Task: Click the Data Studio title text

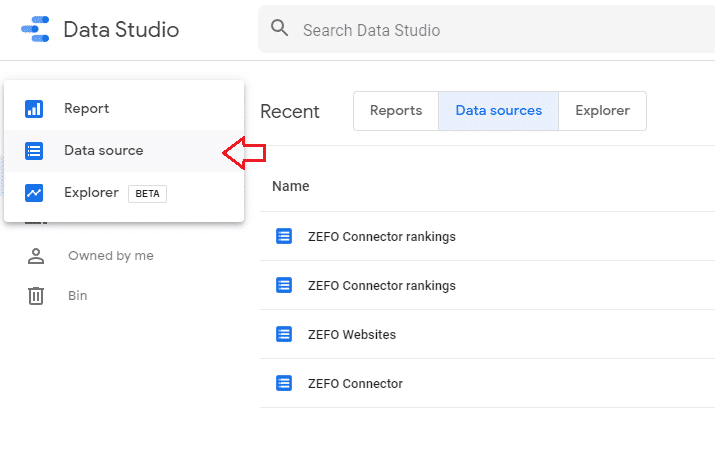Action: point(121,30)
